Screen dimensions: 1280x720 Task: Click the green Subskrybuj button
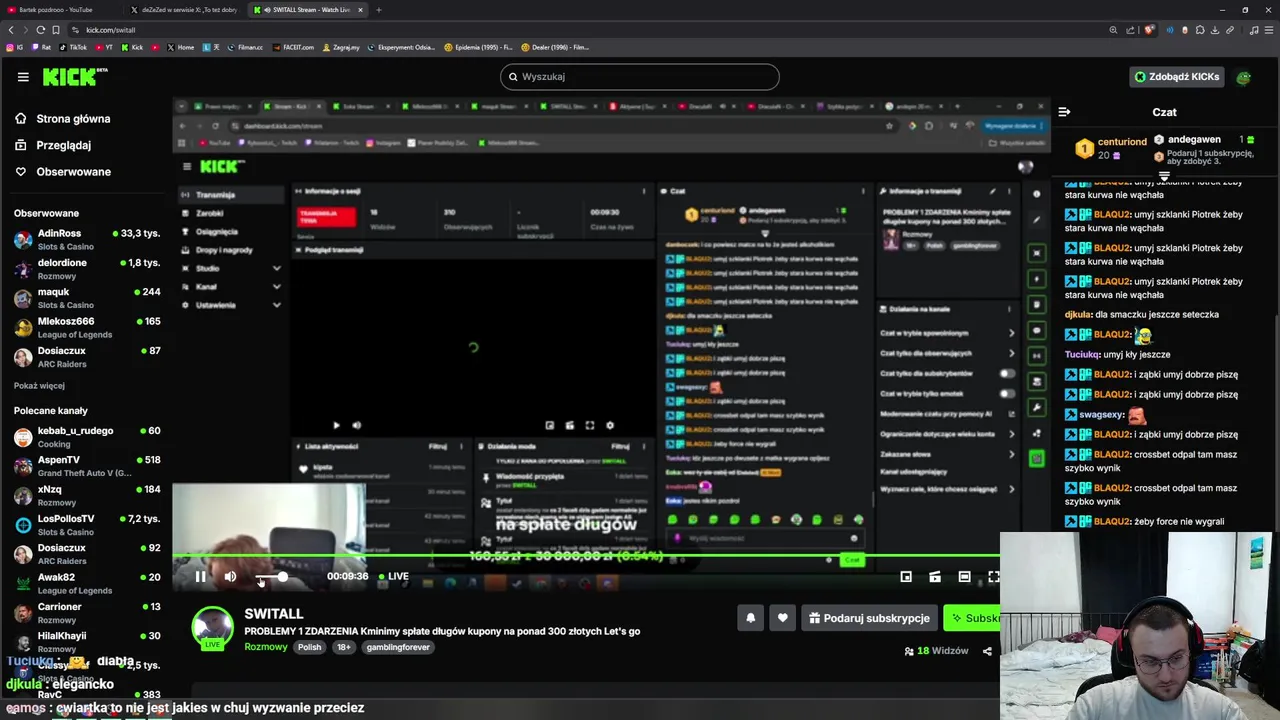click(x=972, y=618)
